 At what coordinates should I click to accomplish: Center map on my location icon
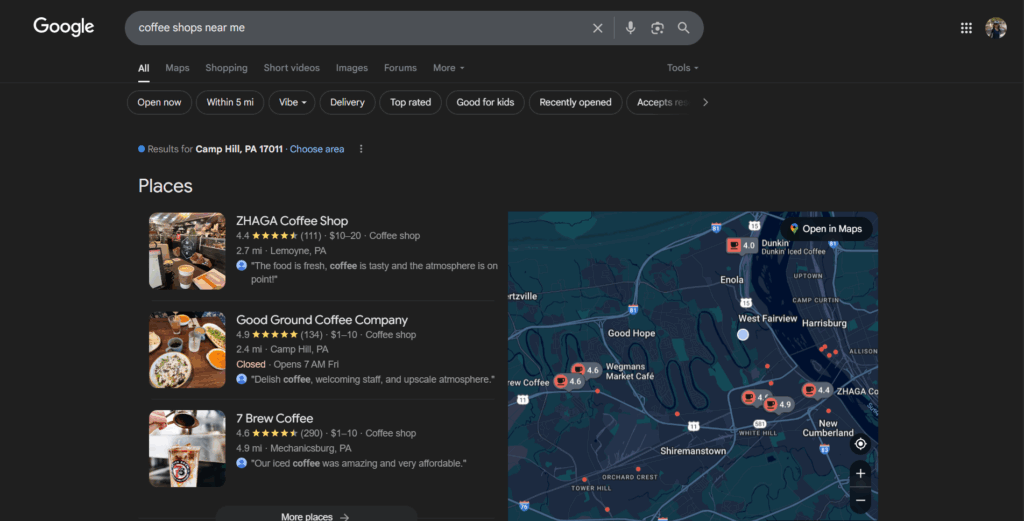[860, 444]
